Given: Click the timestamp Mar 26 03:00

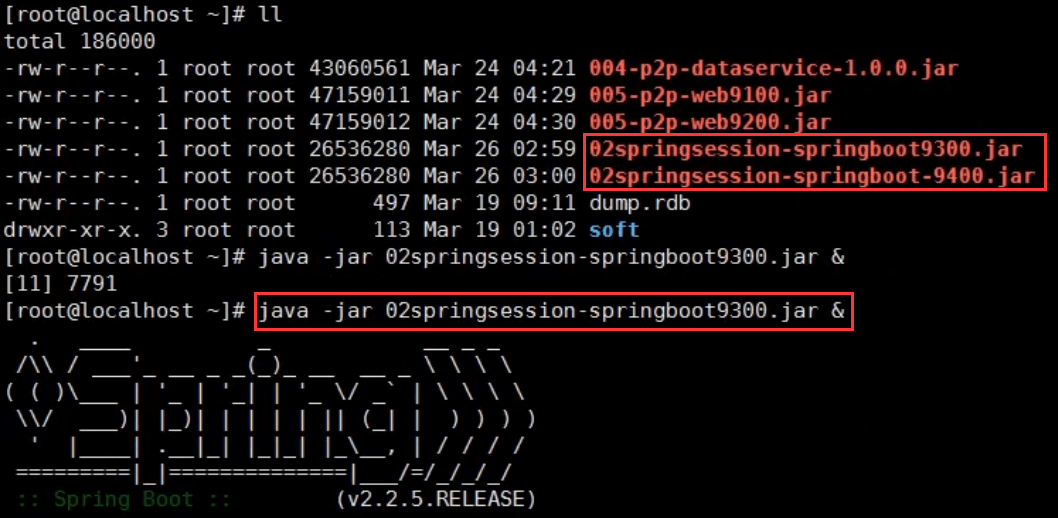Looking at the screenshot, I should click(499, 176).
